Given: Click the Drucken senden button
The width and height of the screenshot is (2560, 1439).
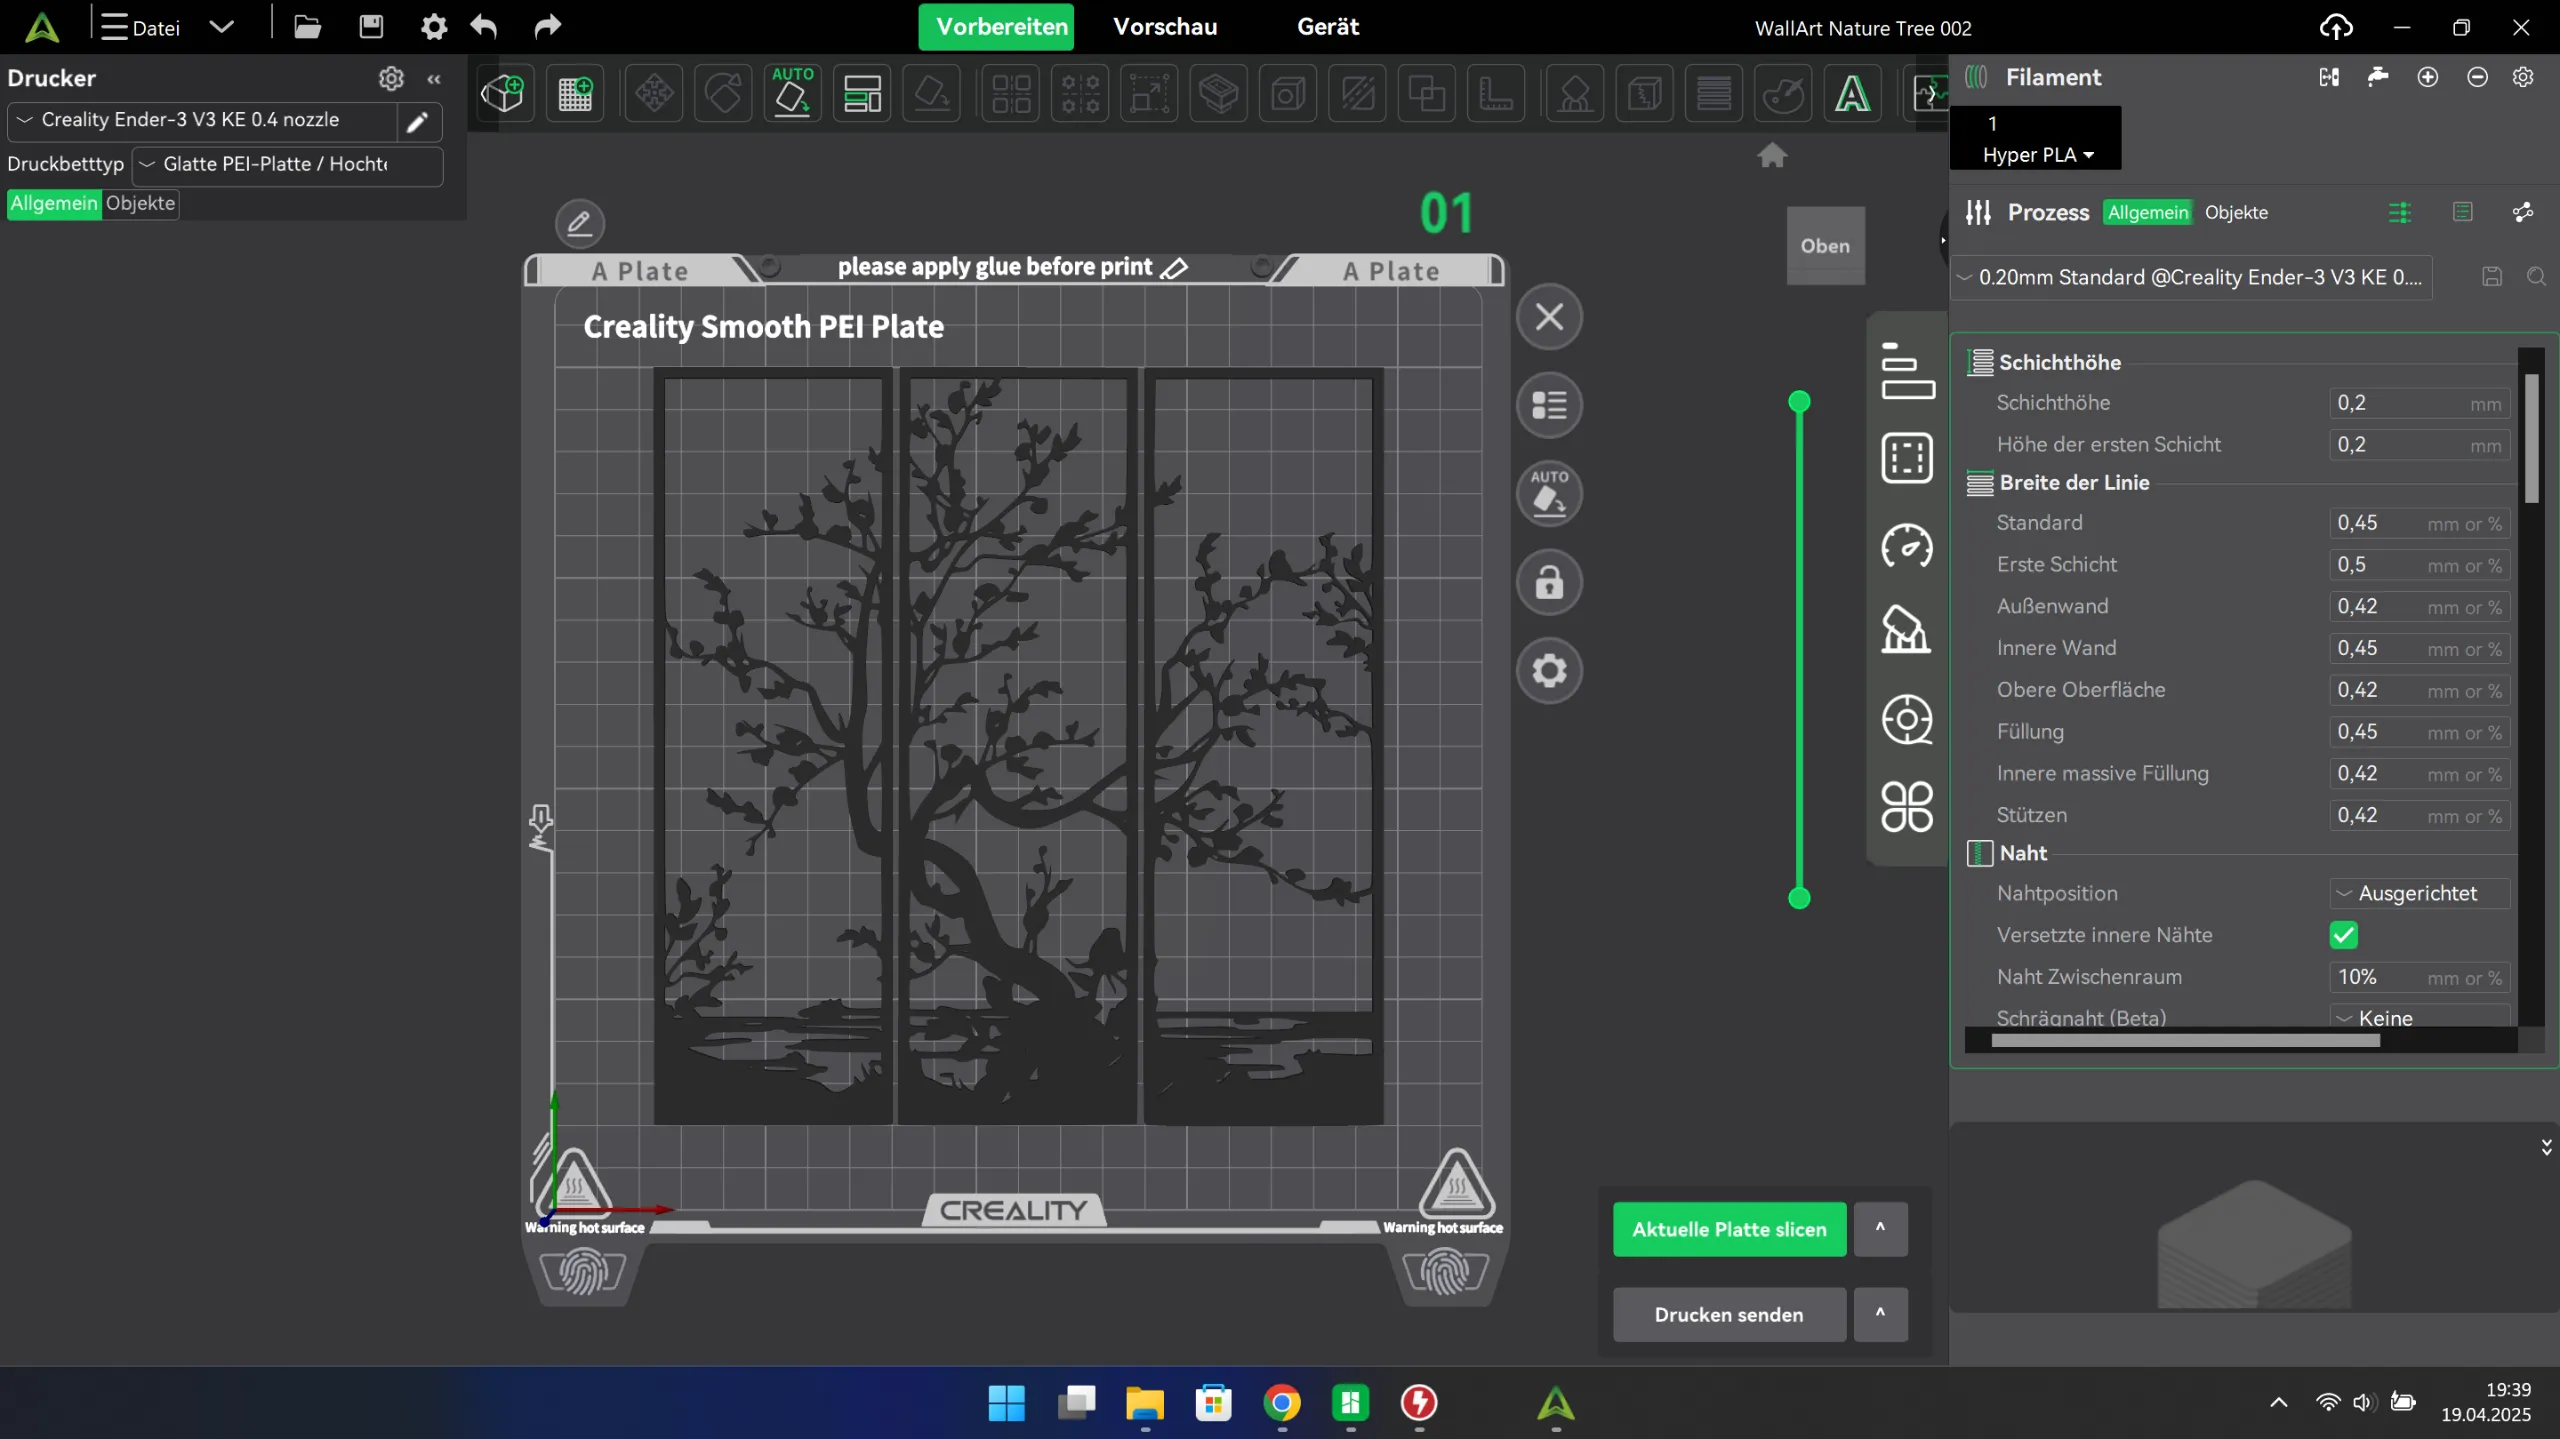Looking at the screenshot, I should 1729,1314.
